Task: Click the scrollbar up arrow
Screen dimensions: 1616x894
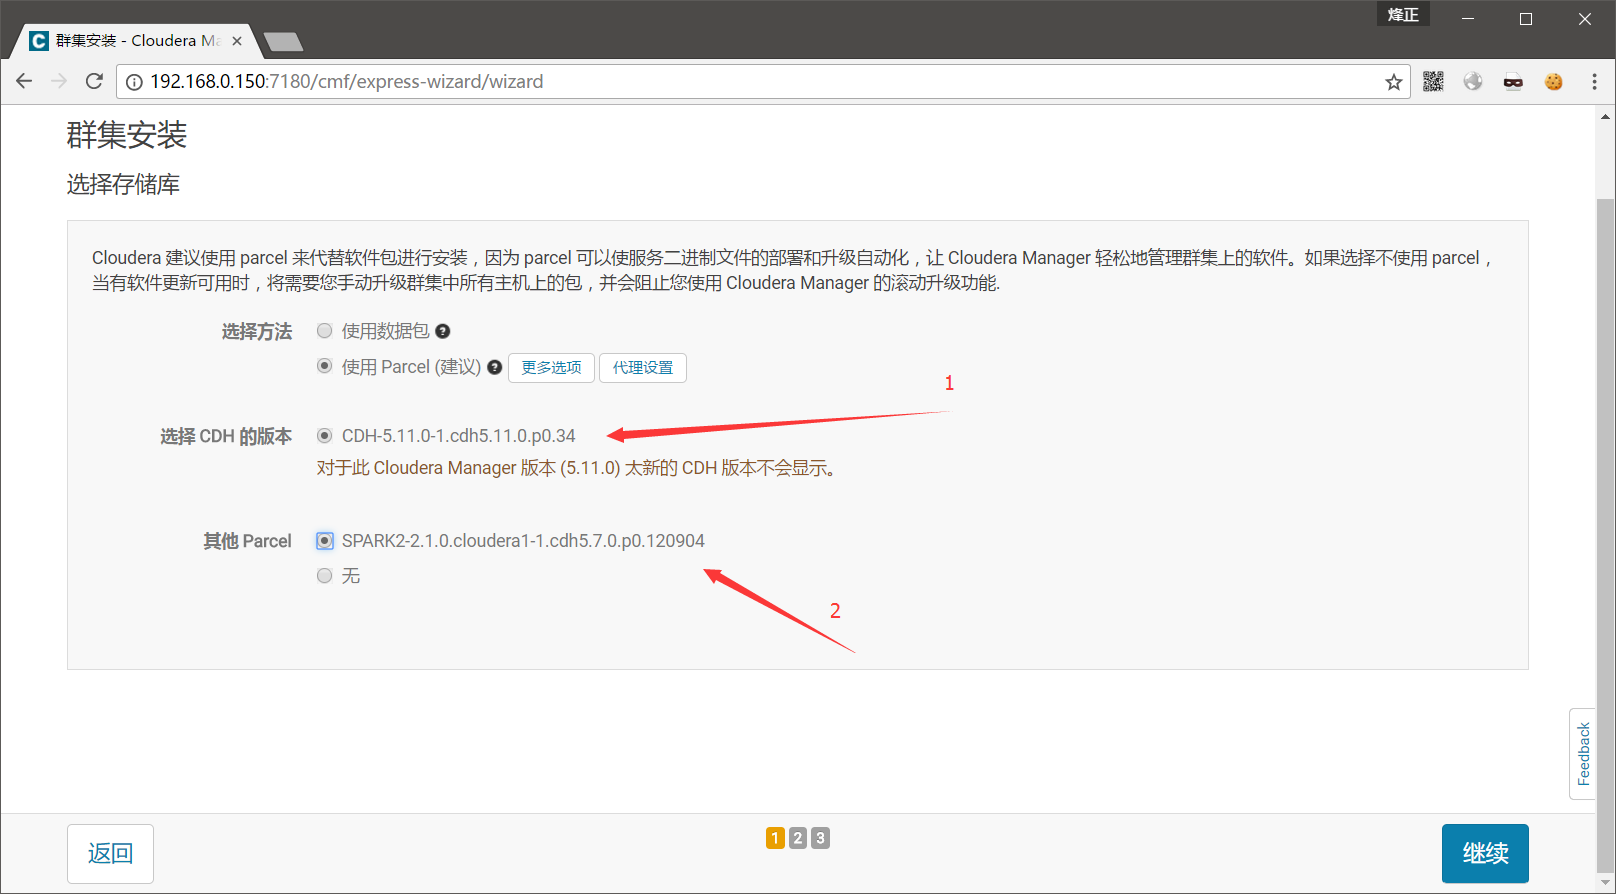Action: coord(1605,117)
